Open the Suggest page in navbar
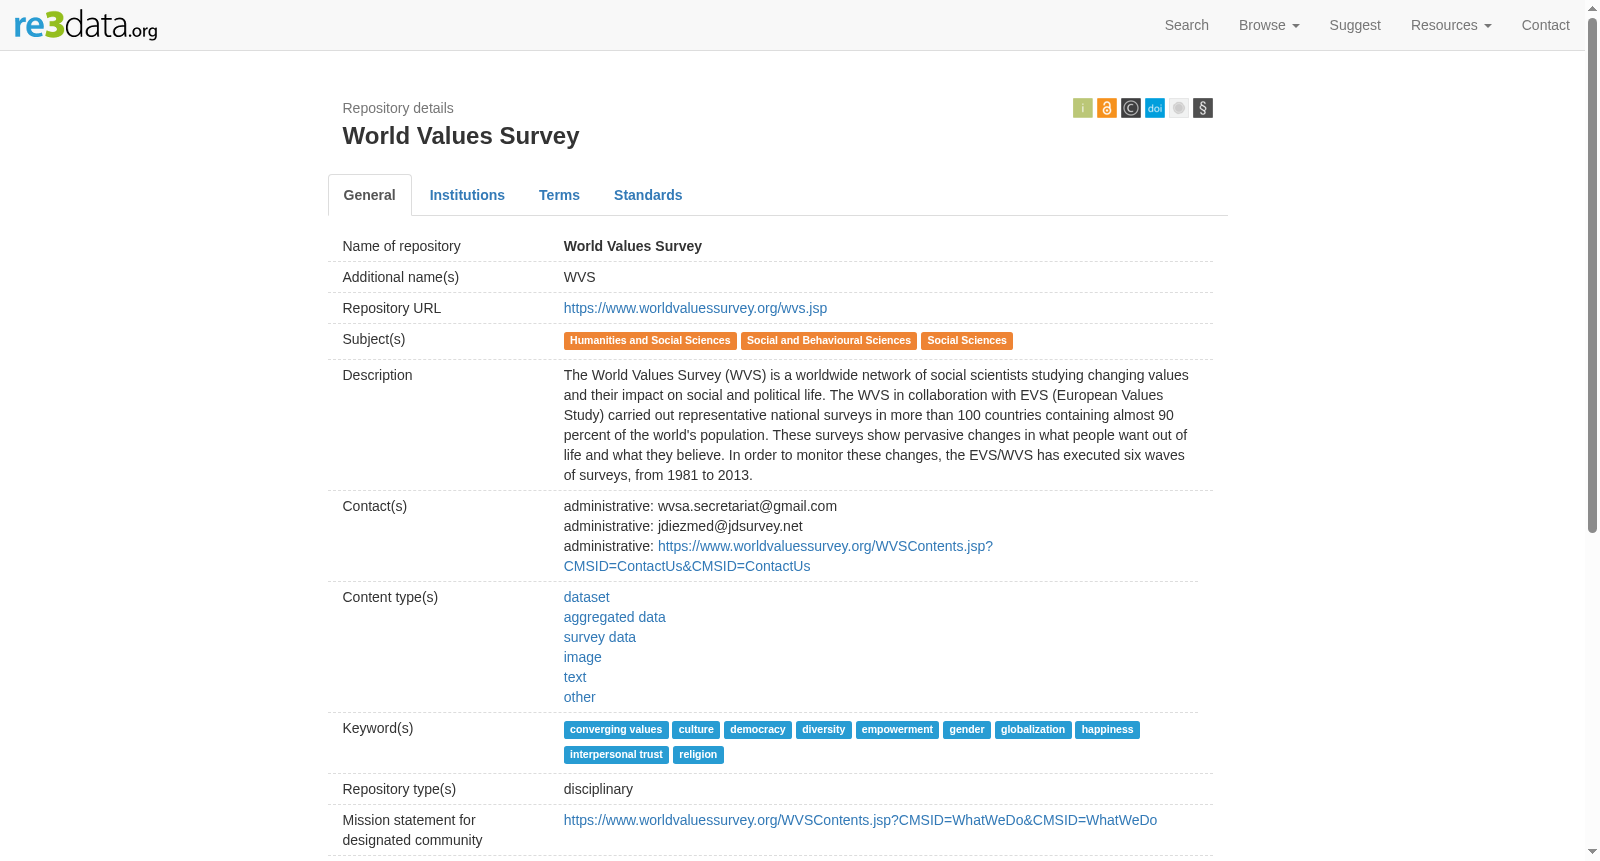Screen dimensions: 1600x861 (1355, 25)
